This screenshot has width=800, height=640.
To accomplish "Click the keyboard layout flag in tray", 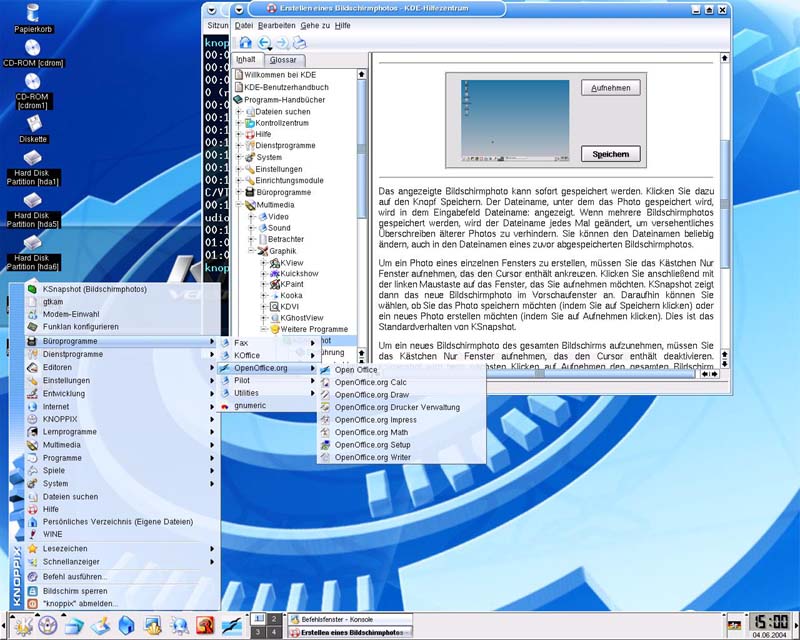I will 734,625.
